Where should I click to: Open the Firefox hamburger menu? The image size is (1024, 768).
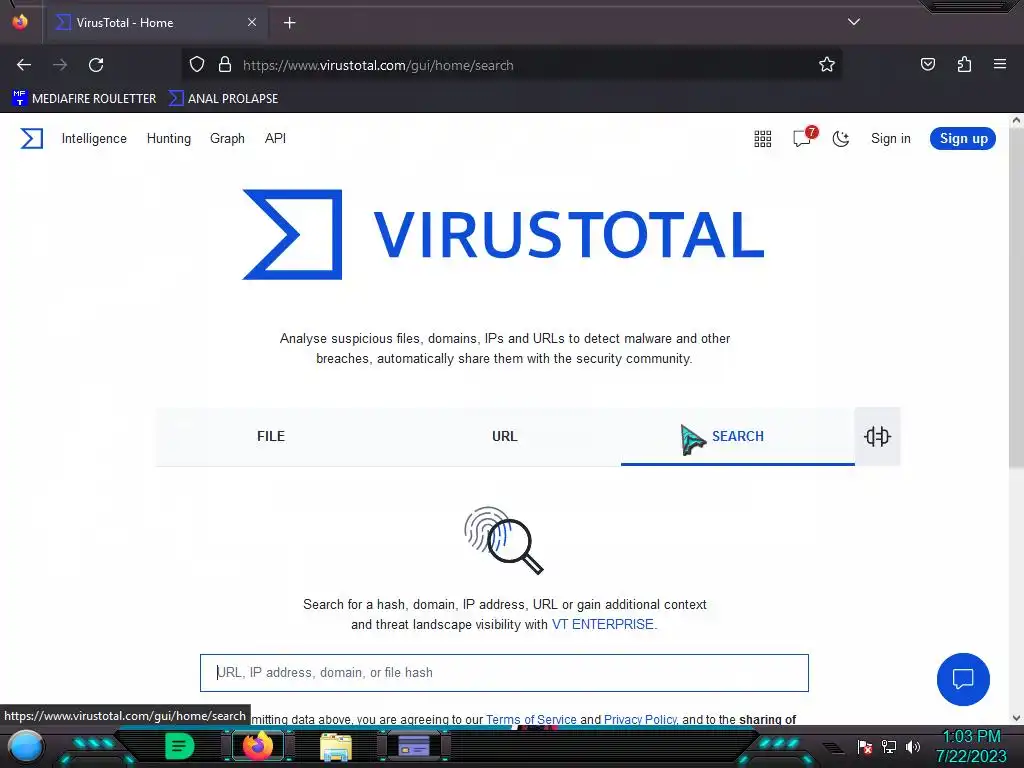(1000, 64)
